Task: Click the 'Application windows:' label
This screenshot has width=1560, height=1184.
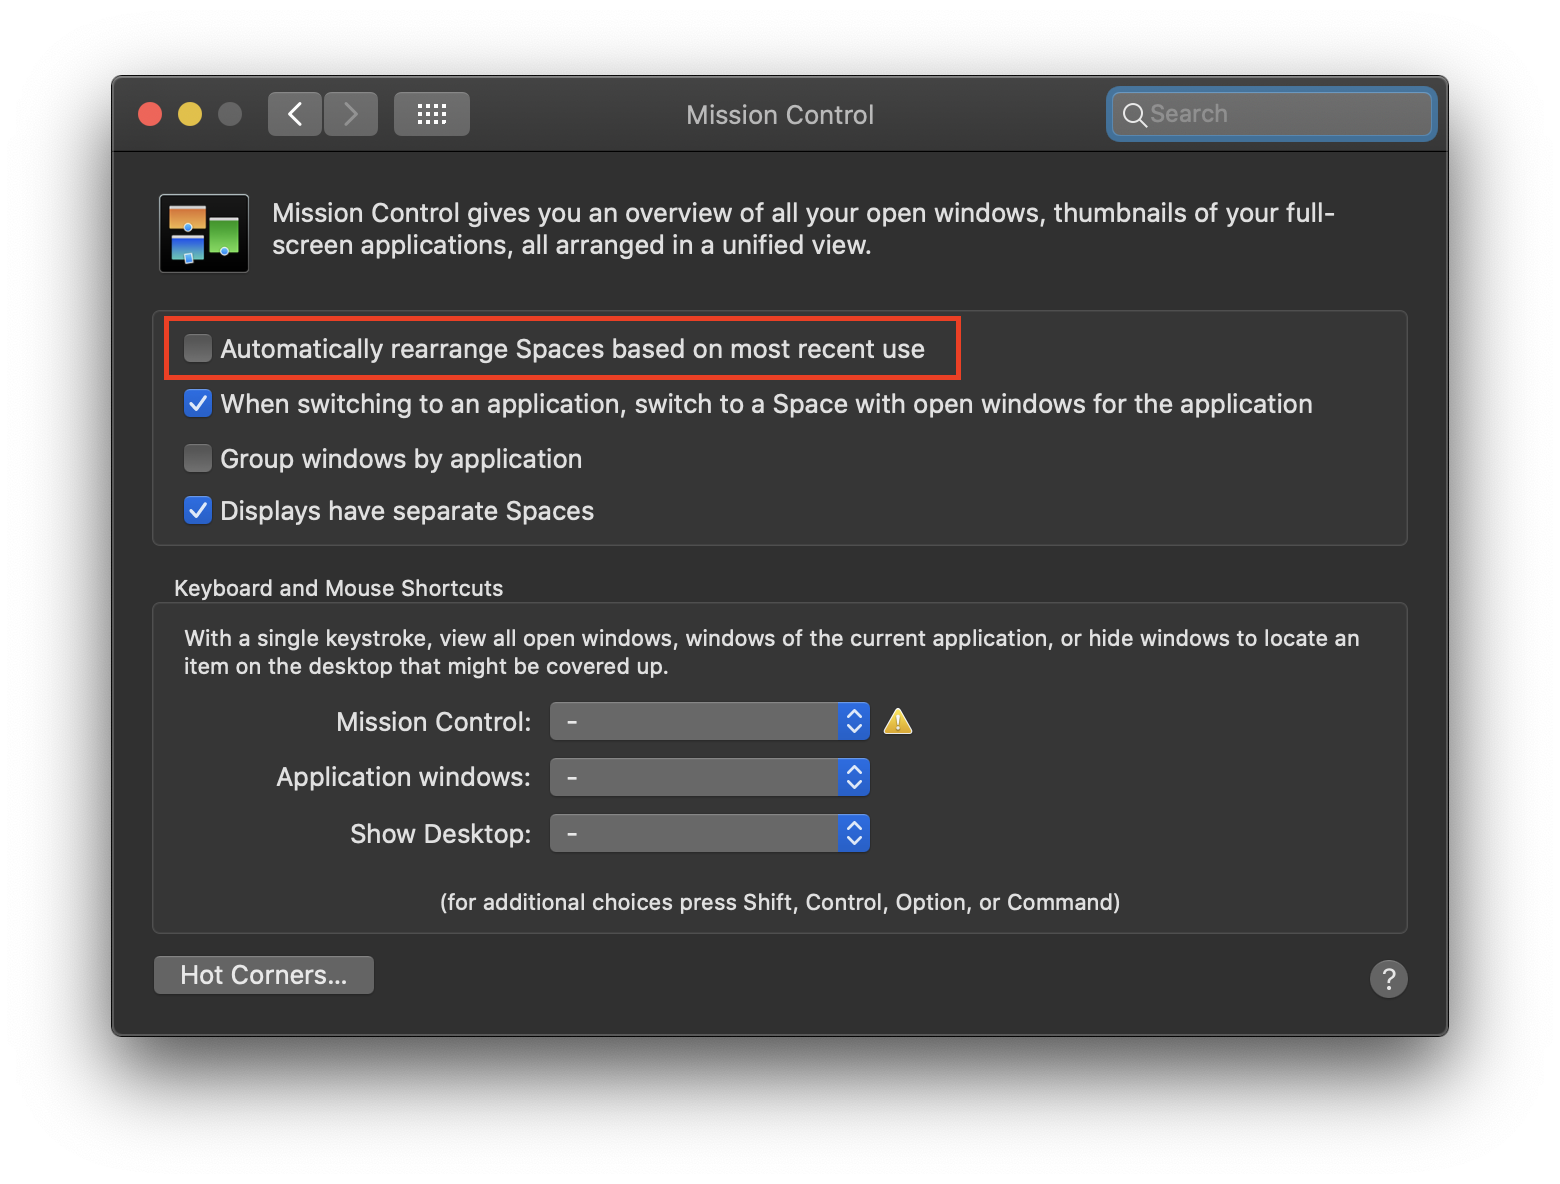Action: (x=404, y=777)
